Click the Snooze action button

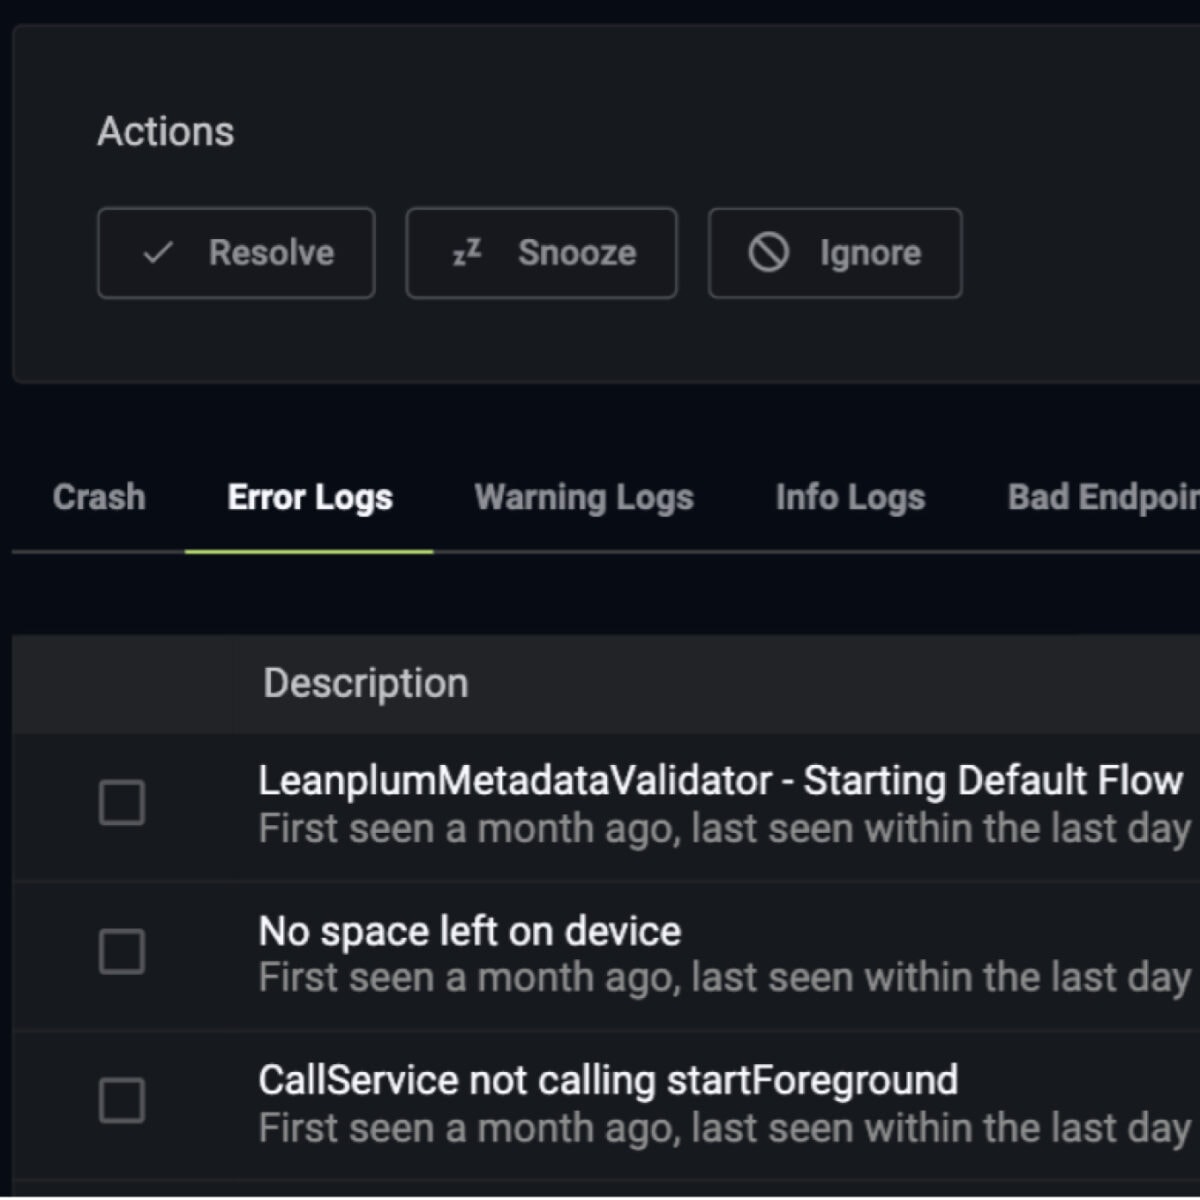(x=541, y=253)
